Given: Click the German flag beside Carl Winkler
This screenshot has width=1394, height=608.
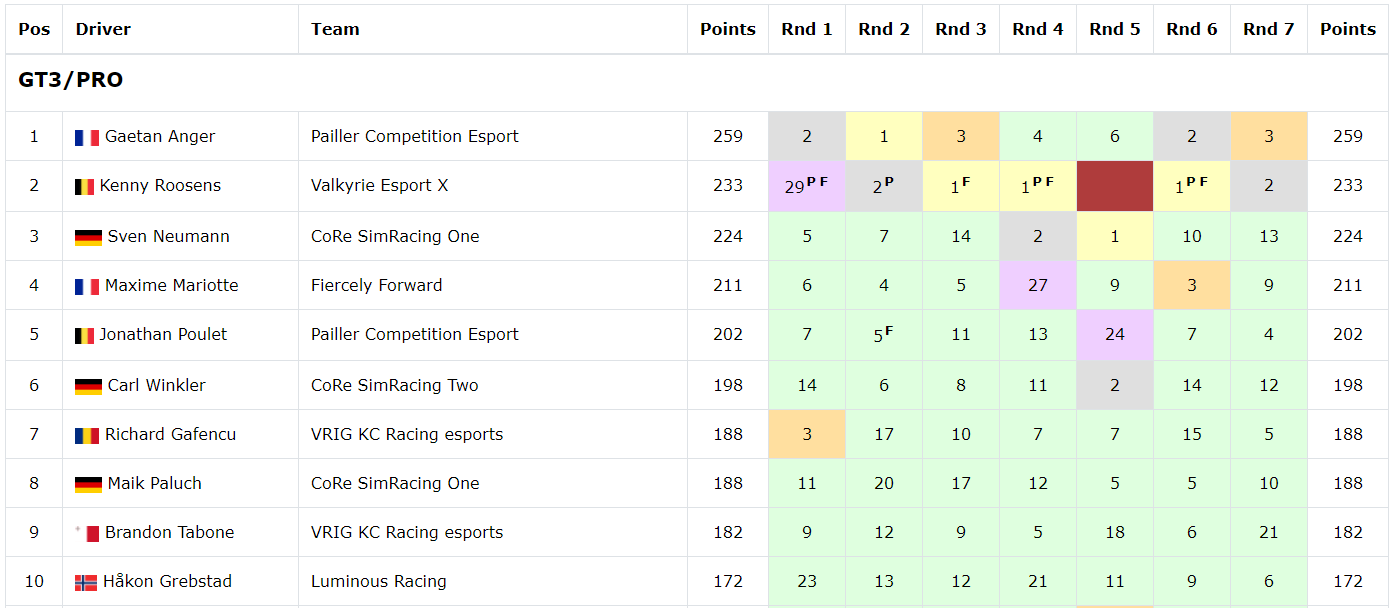Looking at the screenshot, I should point(88,387).
